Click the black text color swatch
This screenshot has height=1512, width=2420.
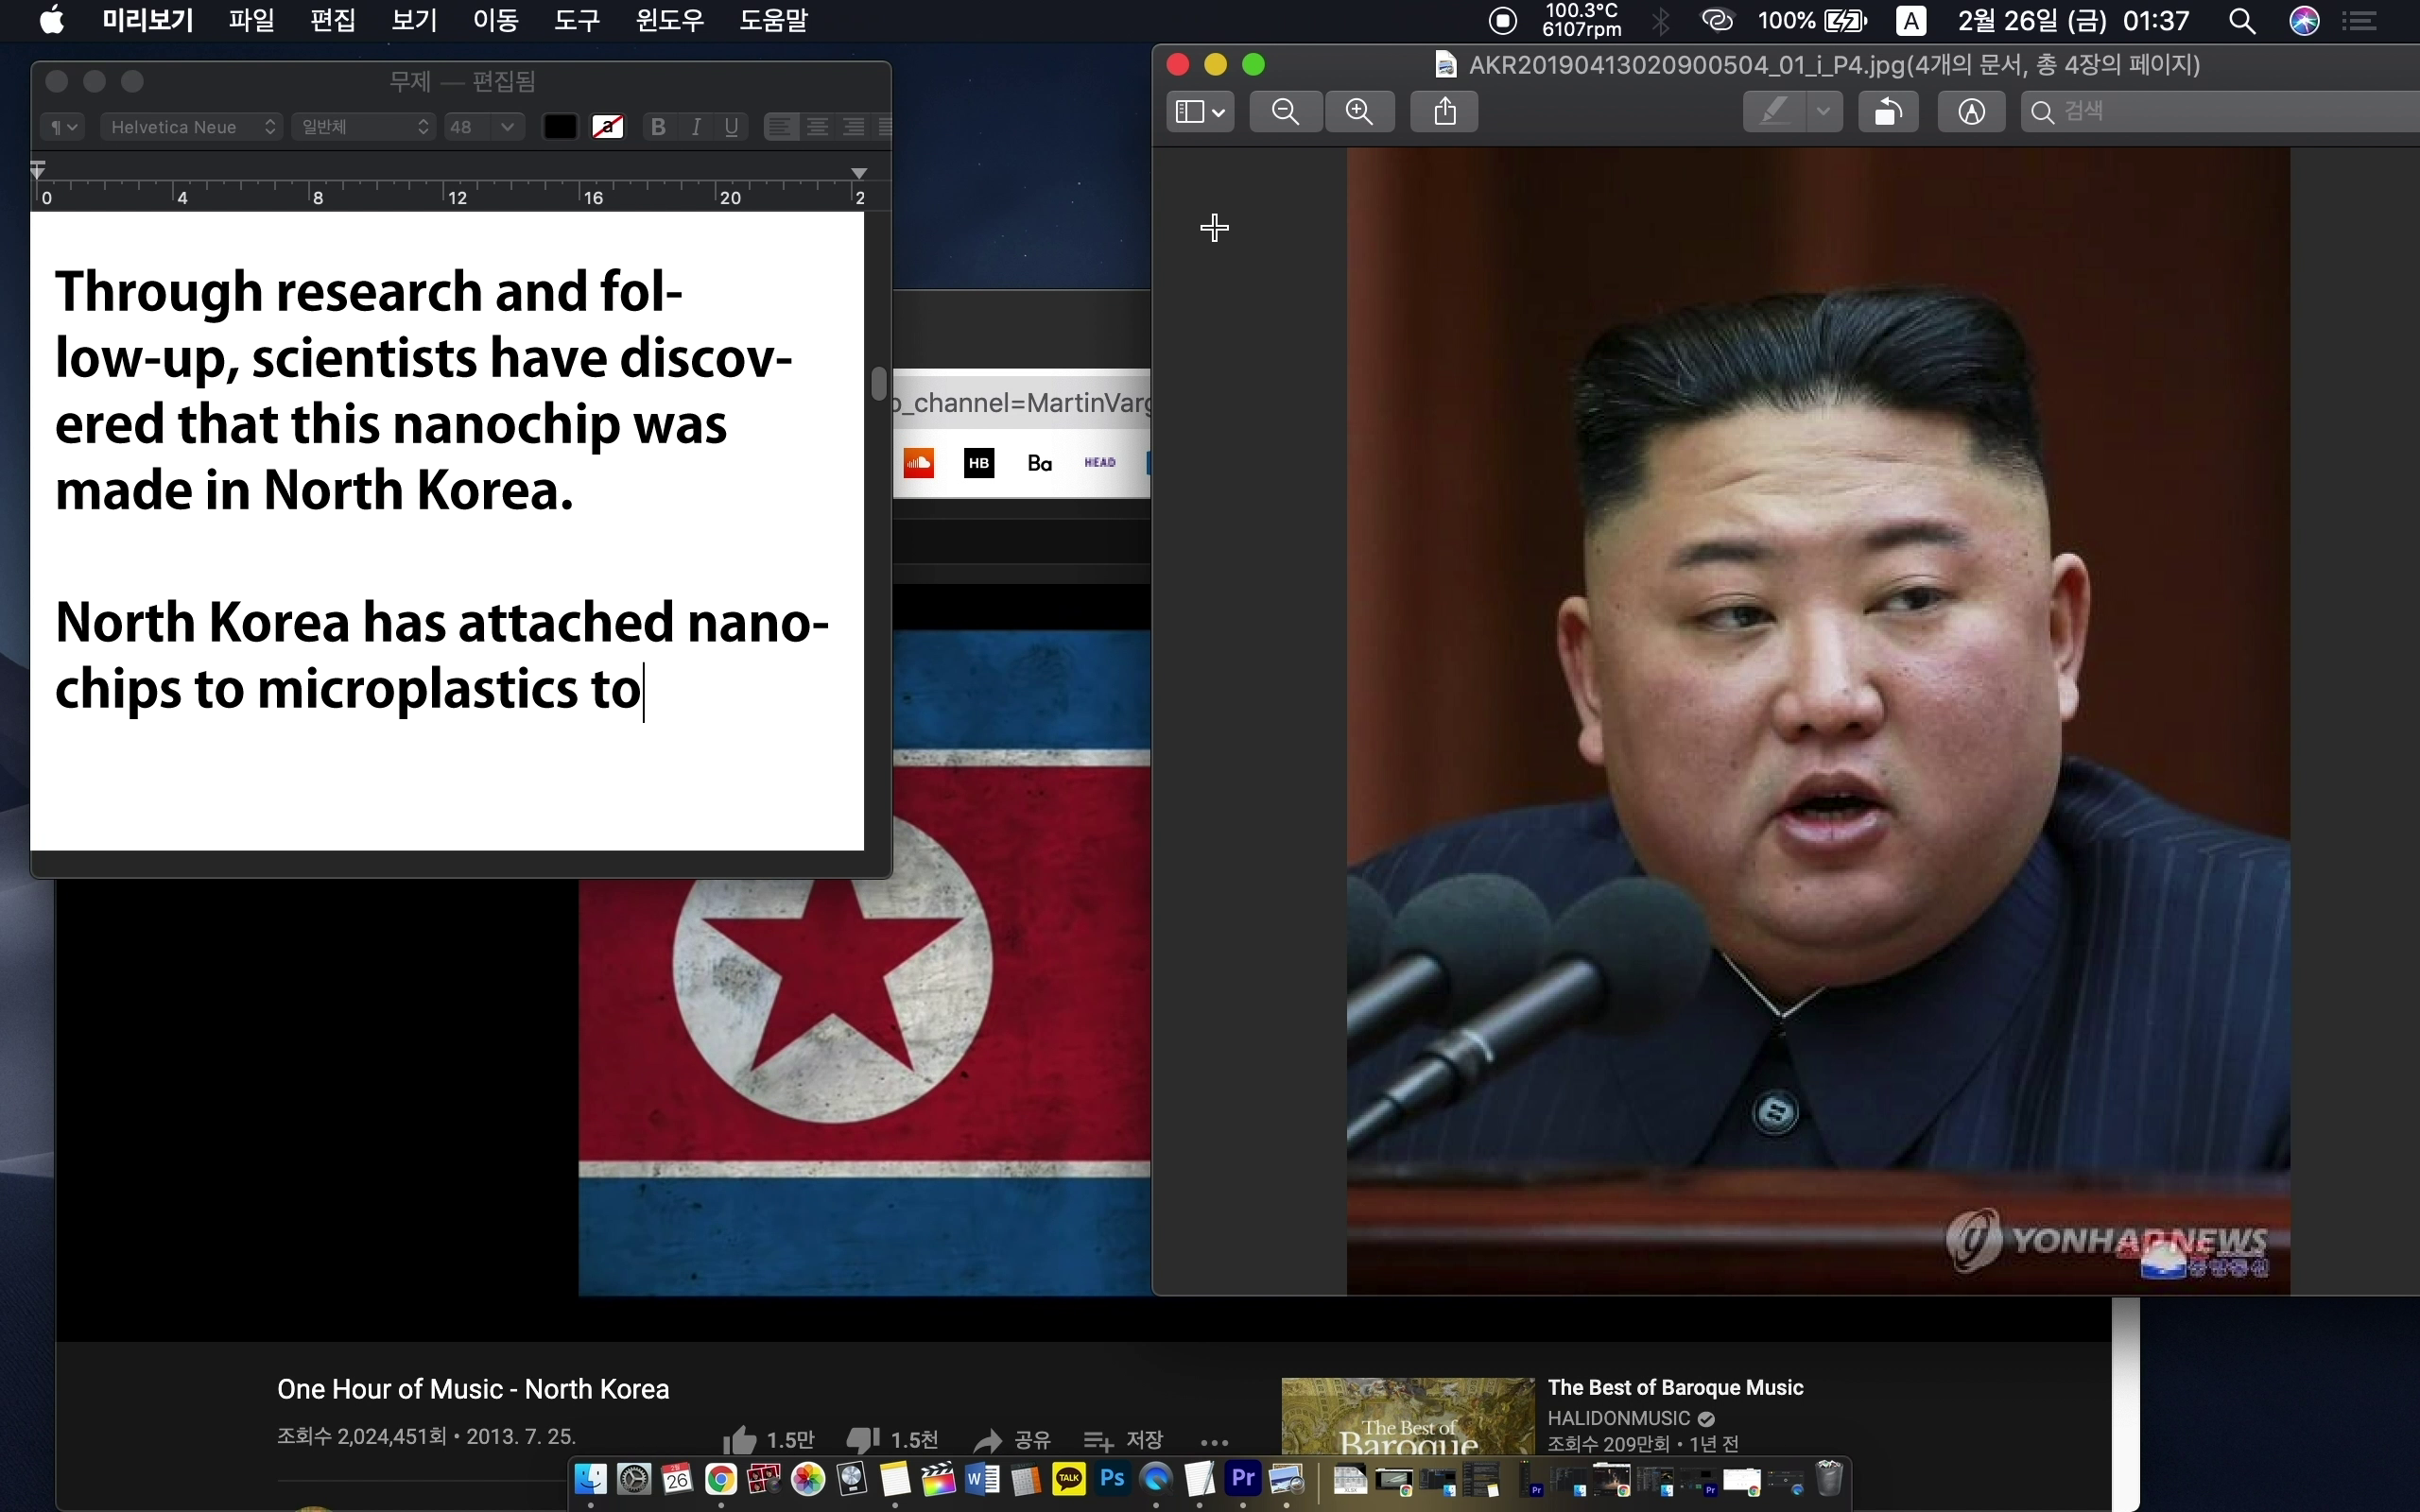(x=560, y=127)
